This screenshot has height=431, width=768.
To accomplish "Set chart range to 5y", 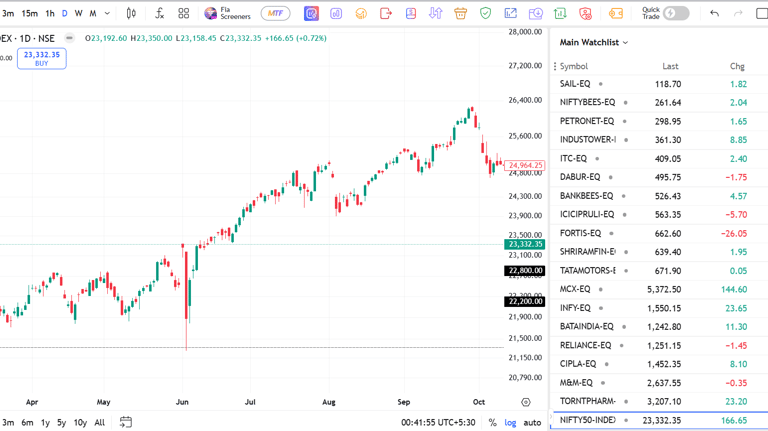I will click(x=61, y=422).
